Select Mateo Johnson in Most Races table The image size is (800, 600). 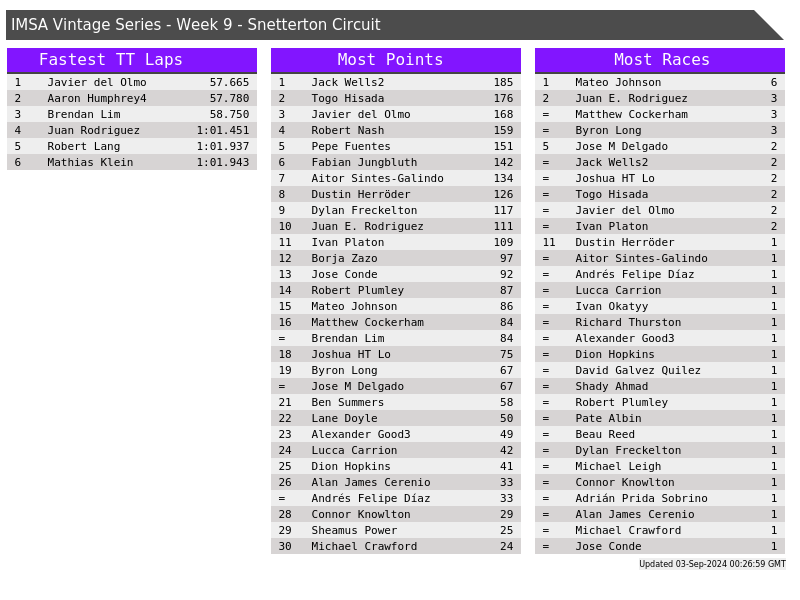618,83
